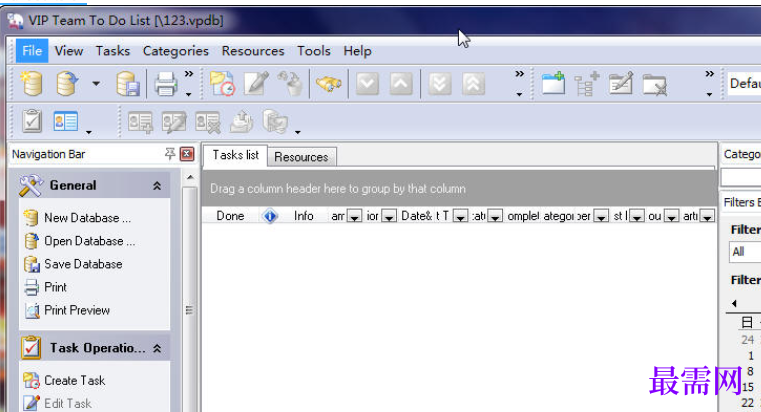Open the File menu
Image resolution: width=761 pixels, height=412 pixels.
pos(32,50)
